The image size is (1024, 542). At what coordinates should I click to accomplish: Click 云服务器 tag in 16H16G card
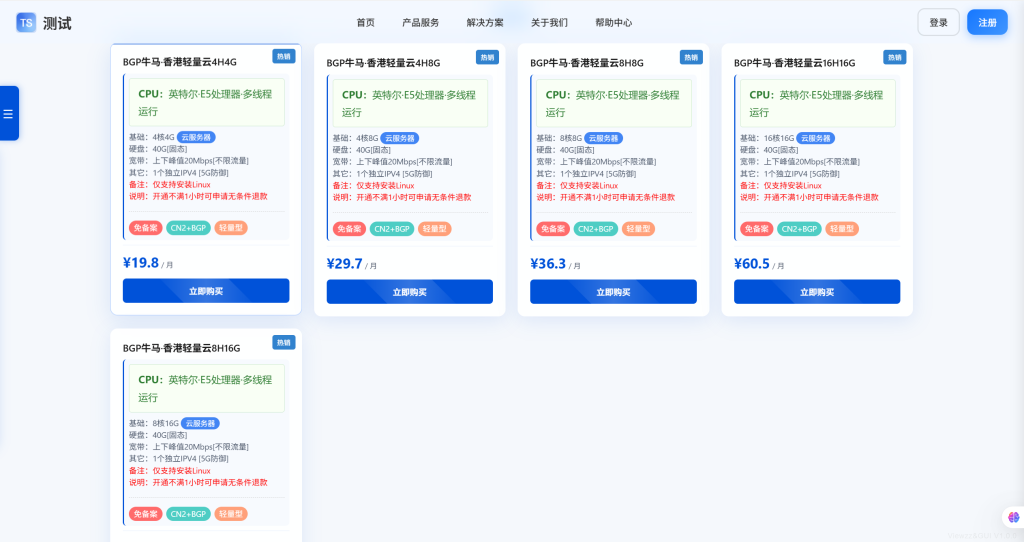tap(816, 138)
